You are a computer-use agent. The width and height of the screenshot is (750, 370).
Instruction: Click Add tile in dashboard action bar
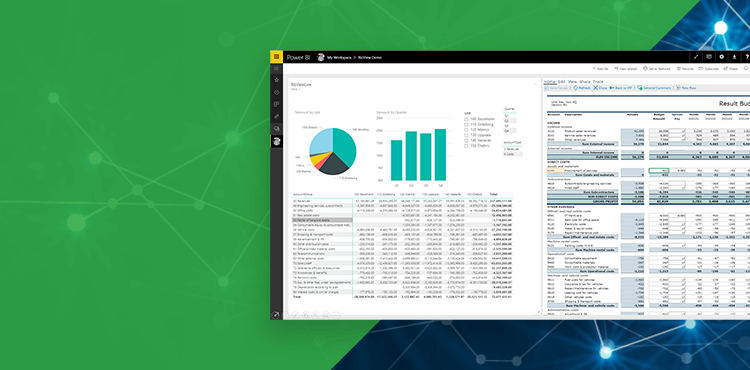(600, 69)
